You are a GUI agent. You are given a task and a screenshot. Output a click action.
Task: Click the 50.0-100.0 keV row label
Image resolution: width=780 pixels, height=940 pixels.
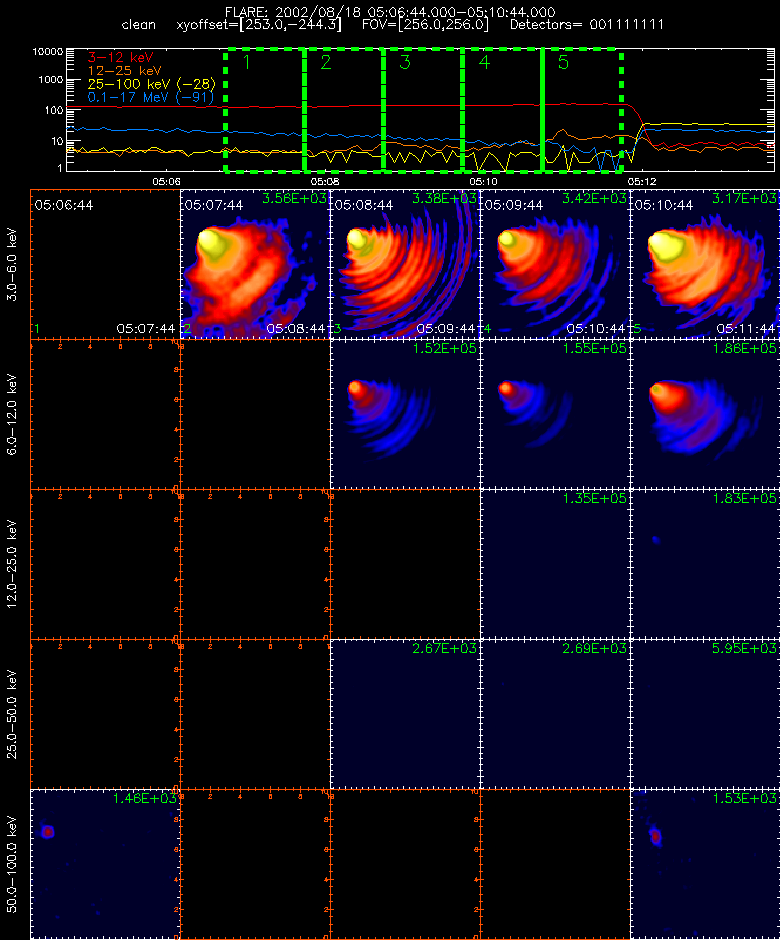(13, 864)
